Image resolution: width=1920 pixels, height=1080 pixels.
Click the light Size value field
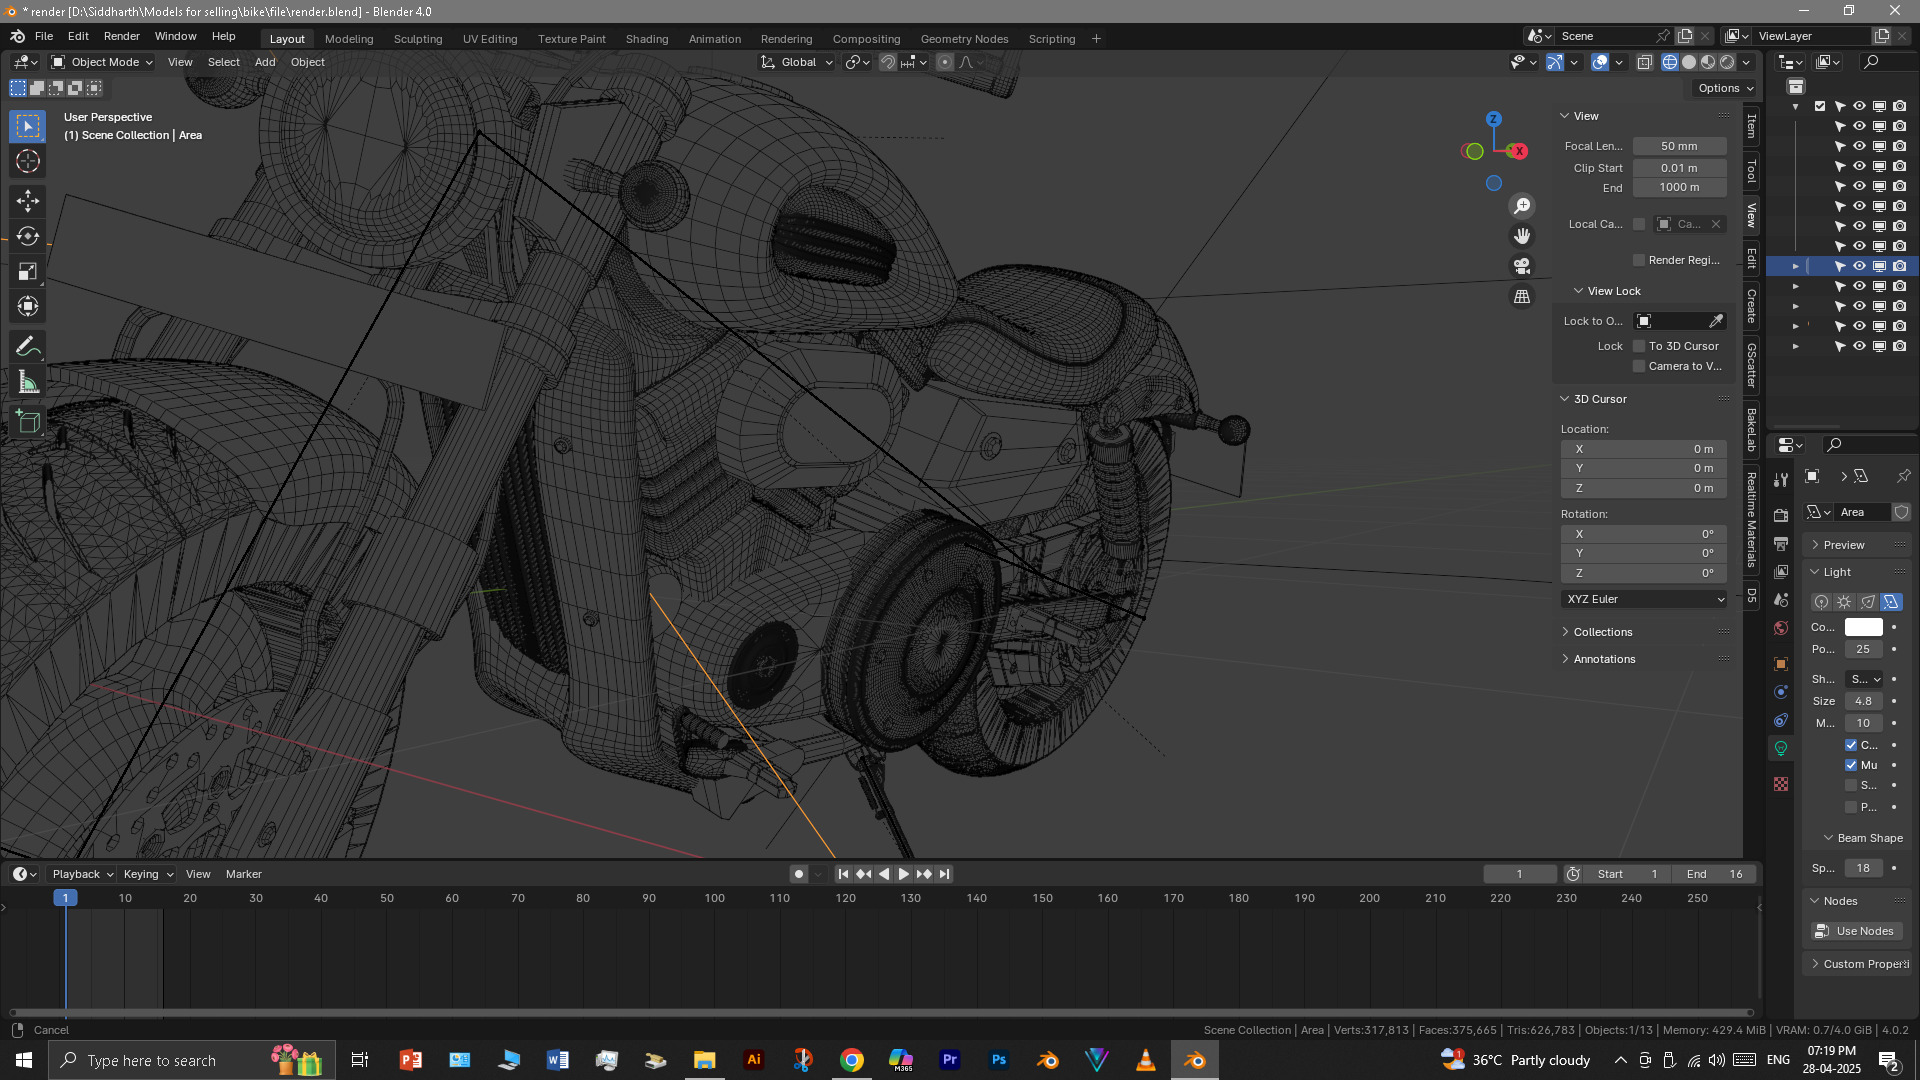click(x=1864, y=701)
